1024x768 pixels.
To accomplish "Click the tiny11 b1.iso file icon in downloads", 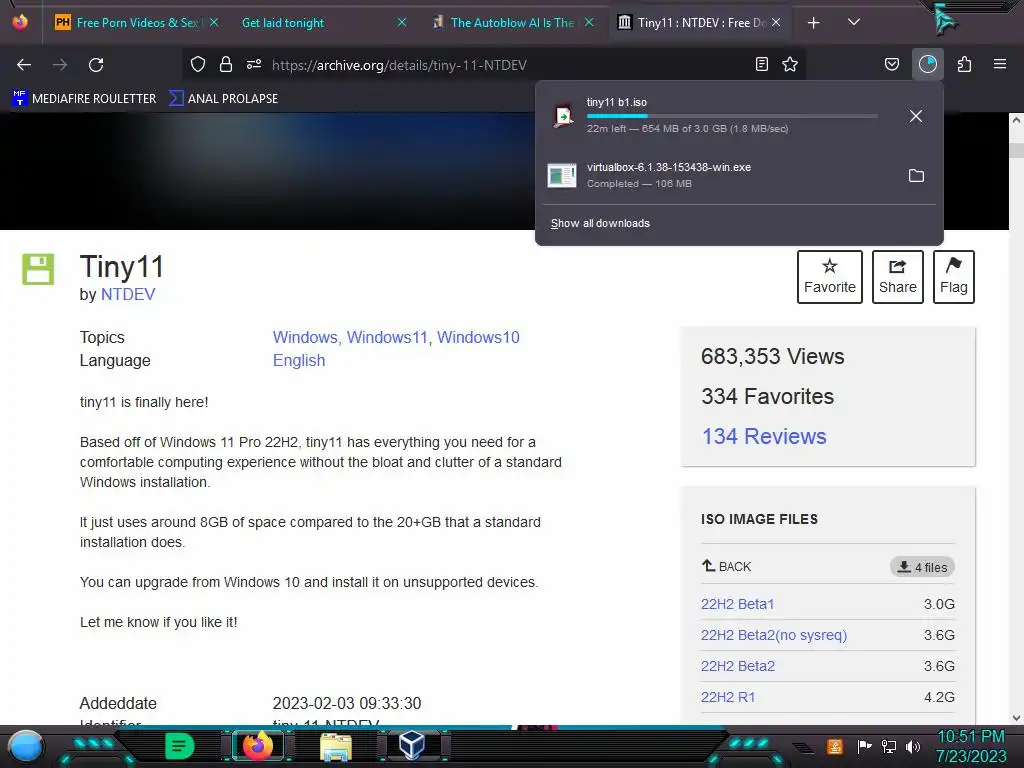I will 563,116.
